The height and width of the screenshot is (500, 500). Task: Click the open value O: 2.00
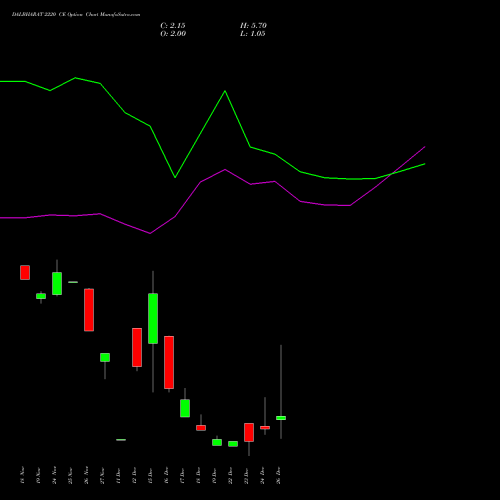tap(173, 34)
